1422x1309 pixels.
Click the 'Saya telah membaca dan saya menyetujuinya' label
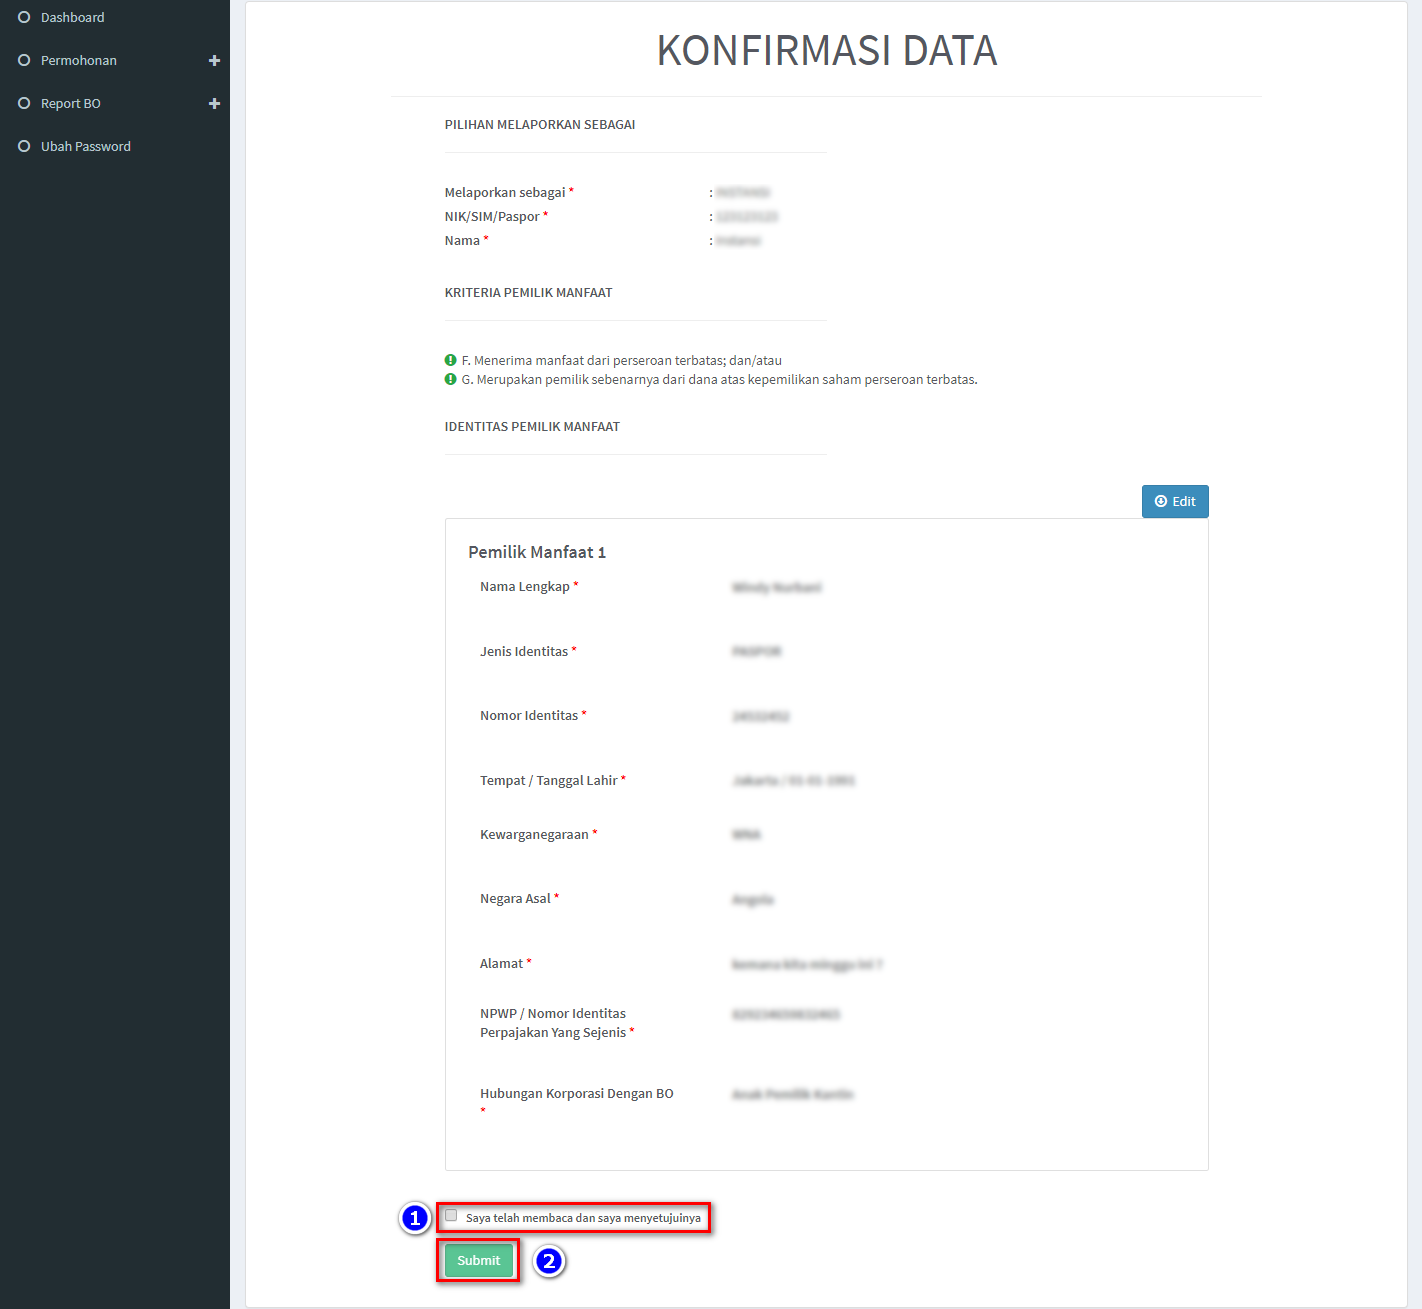(583, 1218)
